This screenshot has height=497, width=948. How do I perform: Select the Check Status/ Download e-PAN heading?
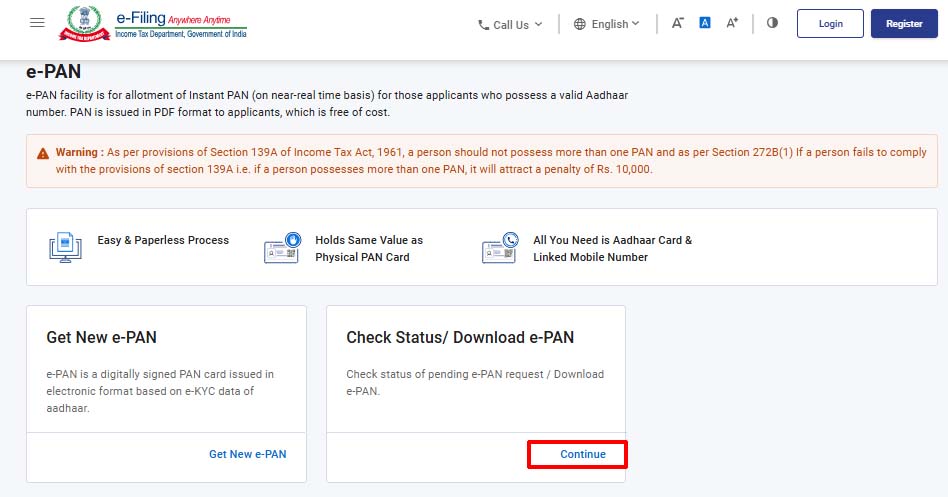click(x=460, y=337)
